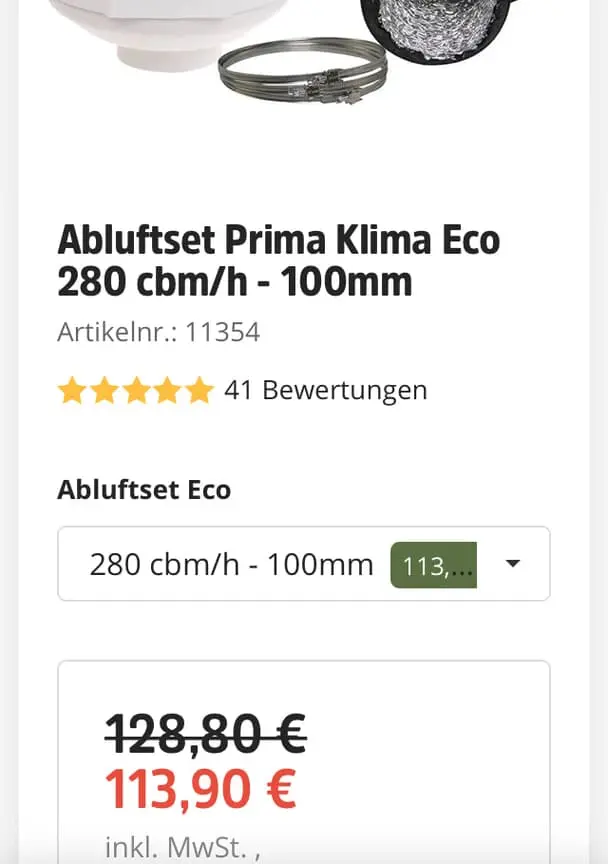
Task: Expand the Abluftset Eco dropdown arrow
Action: [x=513, y=564]
